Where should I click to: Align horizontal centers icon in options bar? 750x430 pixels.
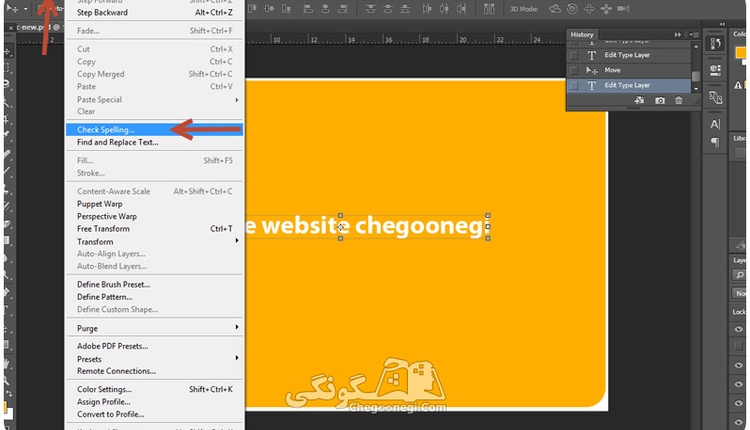[325, 9]
